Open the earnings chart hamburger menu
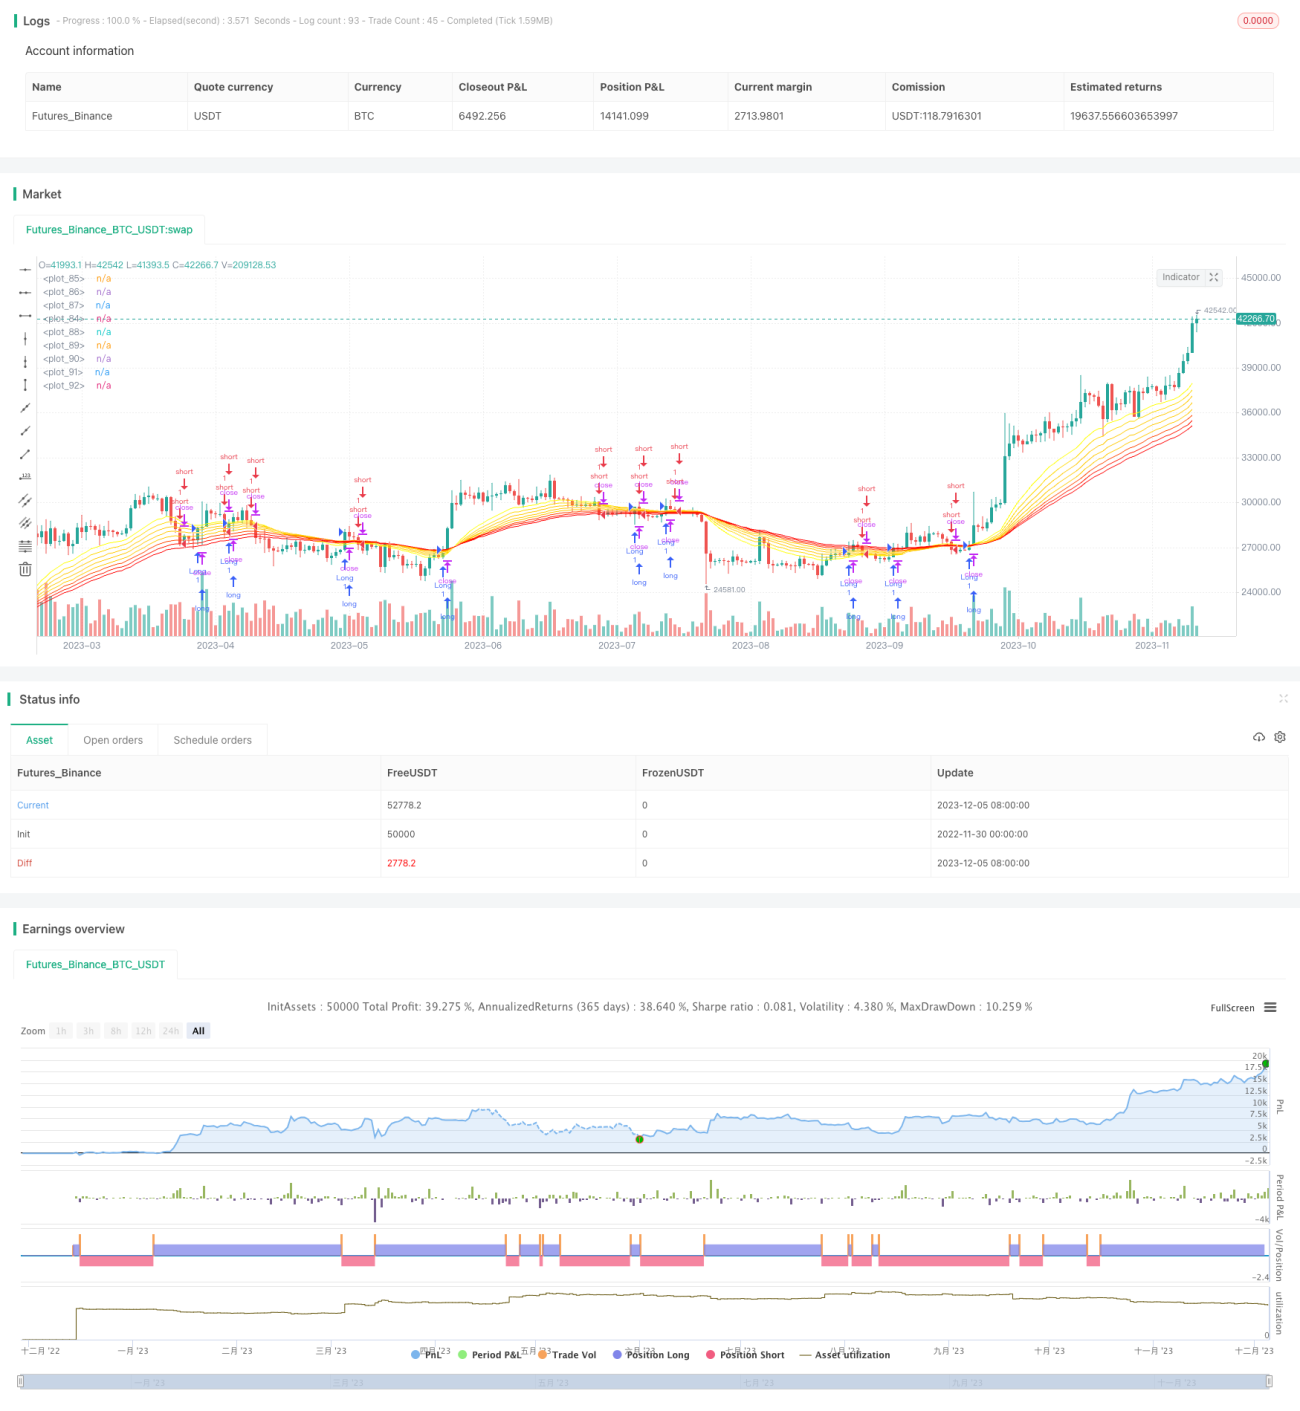Viewport: 1300px width, 1411px height. pyautogui.click(x=1270, y=1007)
